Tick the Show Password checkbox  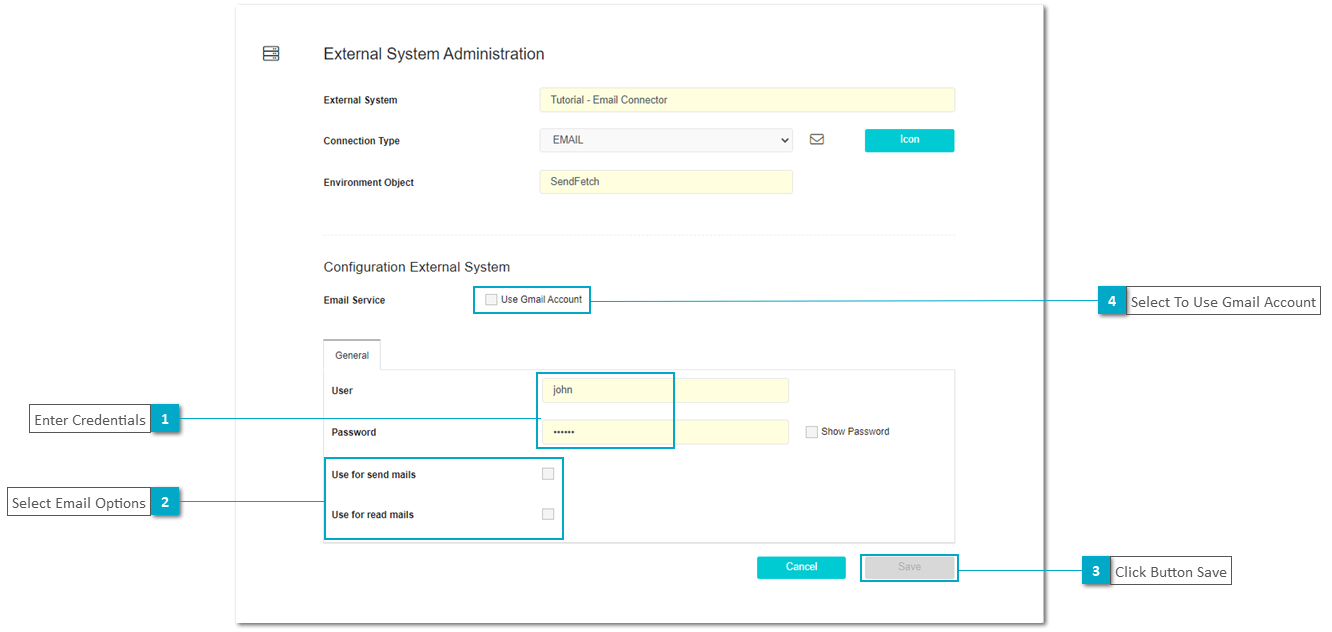[812, 432]
